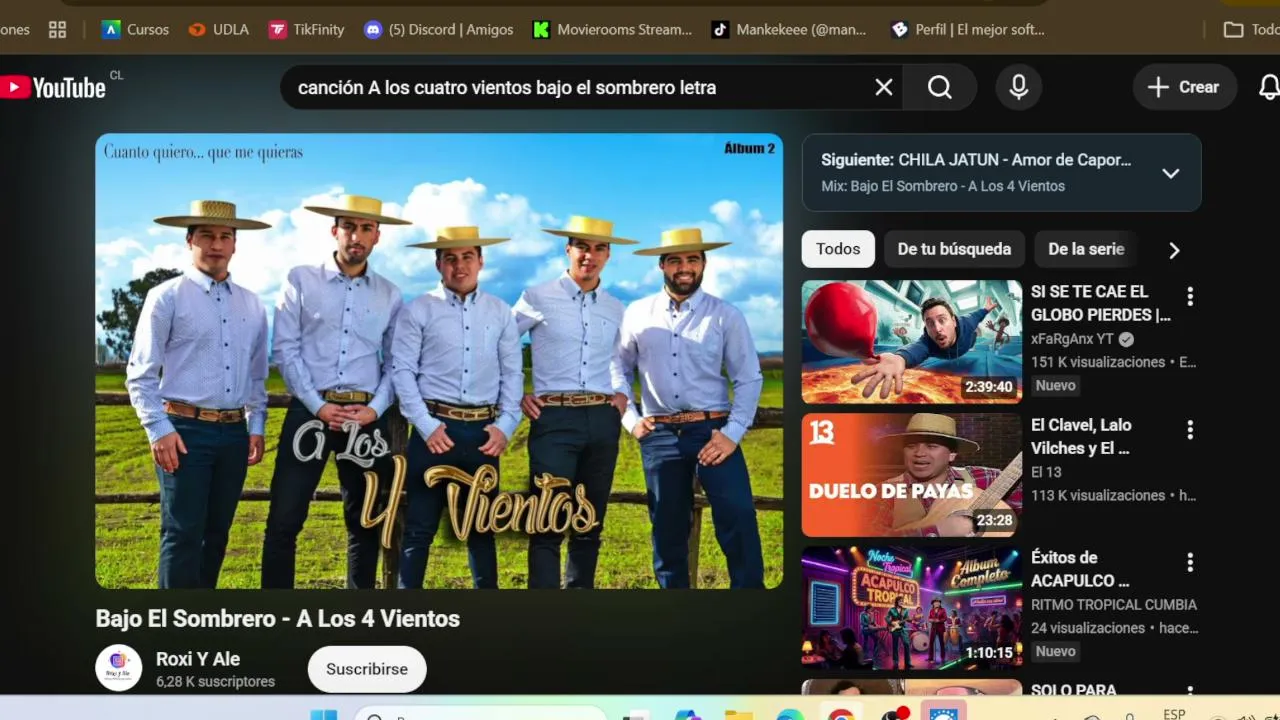This screenshot has height=720, width=1280.
Task: Open the Cursos bookmark
Action: 136,30
